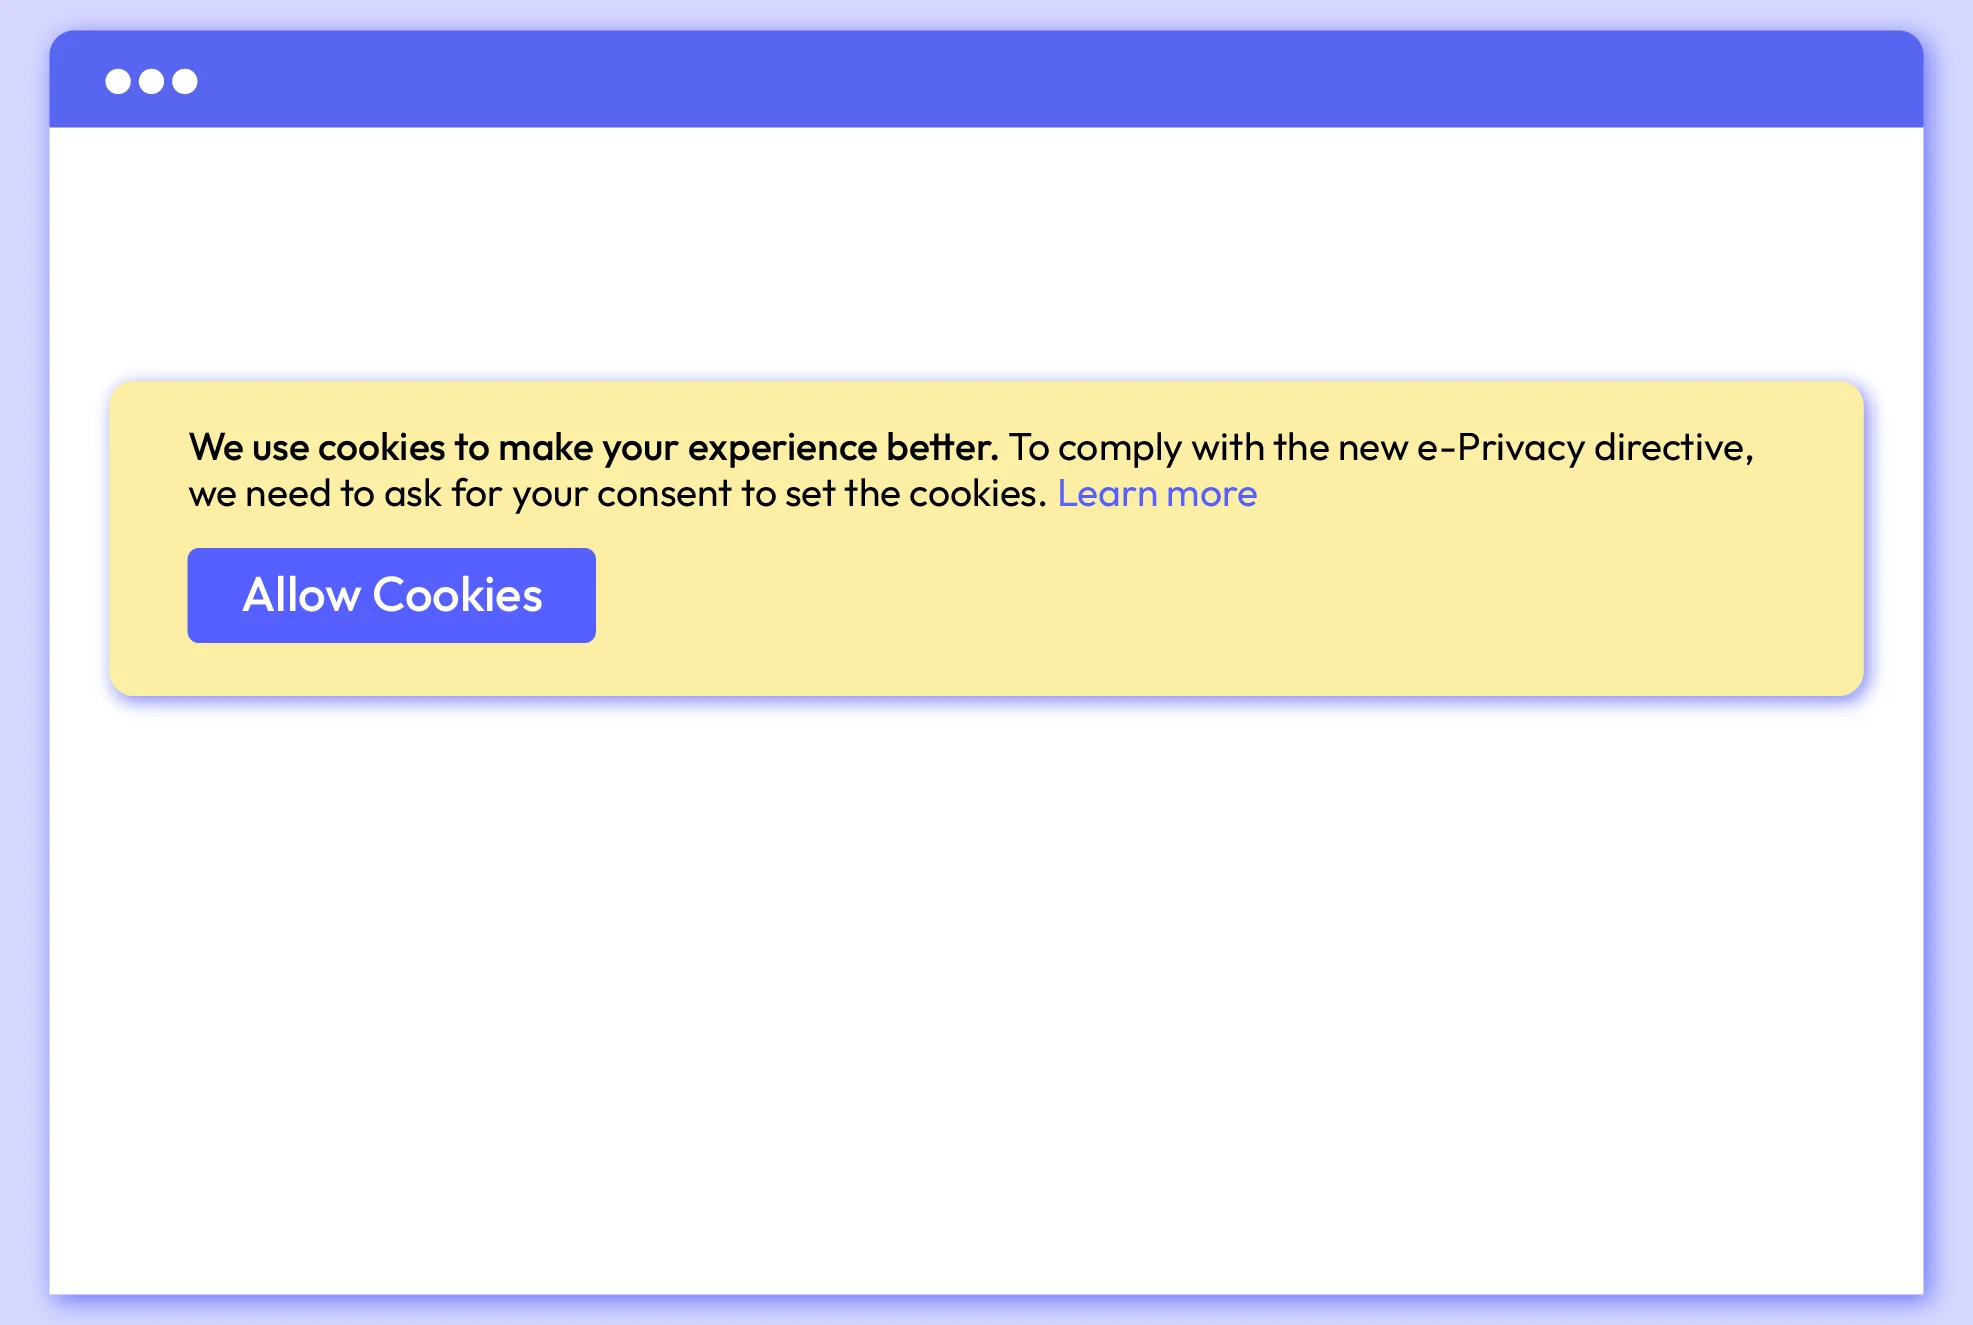The height and width of the screenshot is (1325, 1973).
Task: Click the middle white dot in title bar
Action: click(152, 81)
